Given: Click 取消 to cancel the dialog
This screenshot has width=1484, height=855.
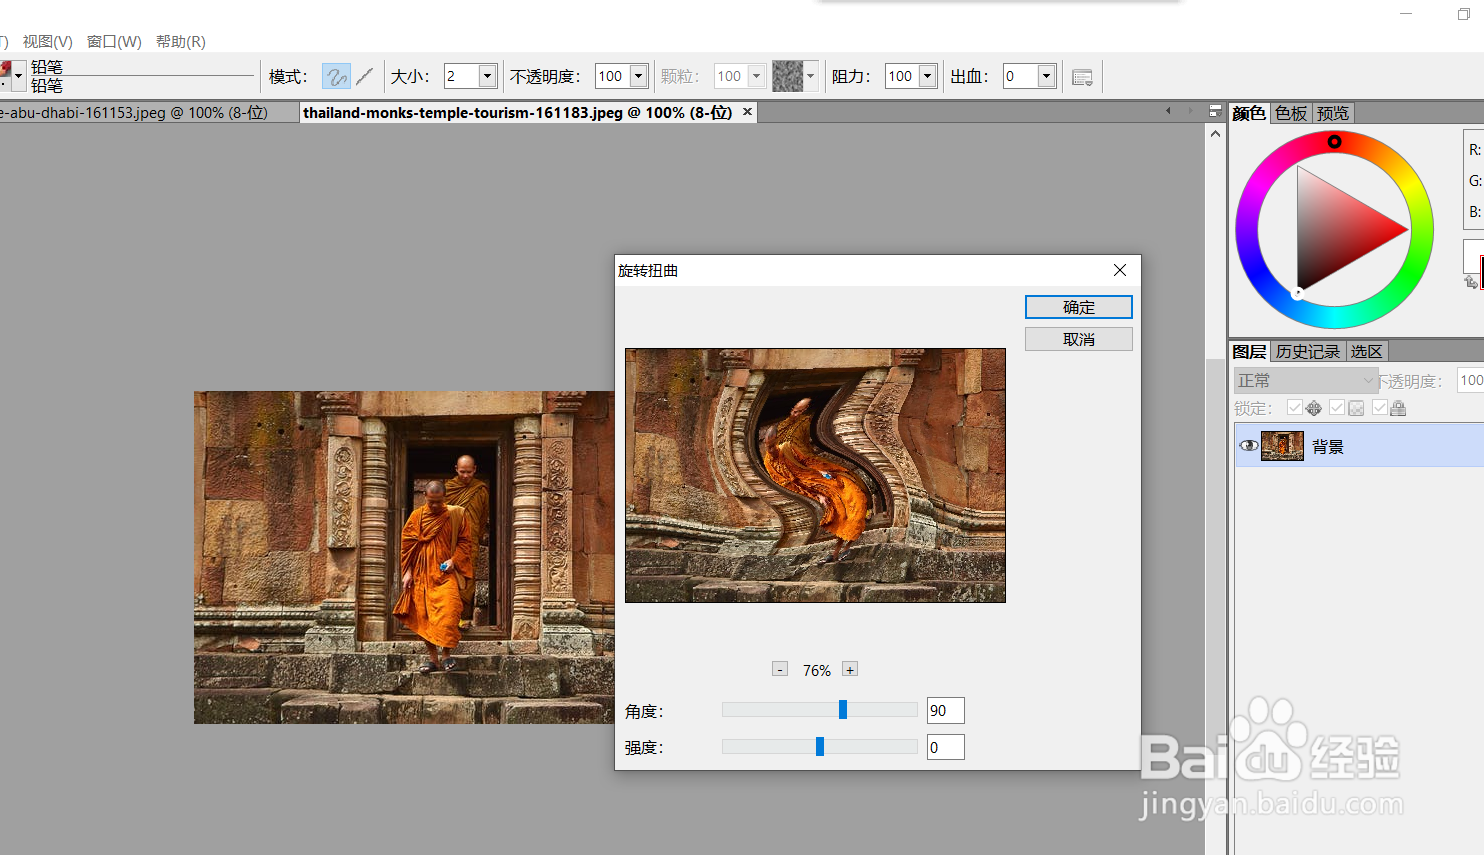Looking at the screenshot, I should pos(1078,339).
